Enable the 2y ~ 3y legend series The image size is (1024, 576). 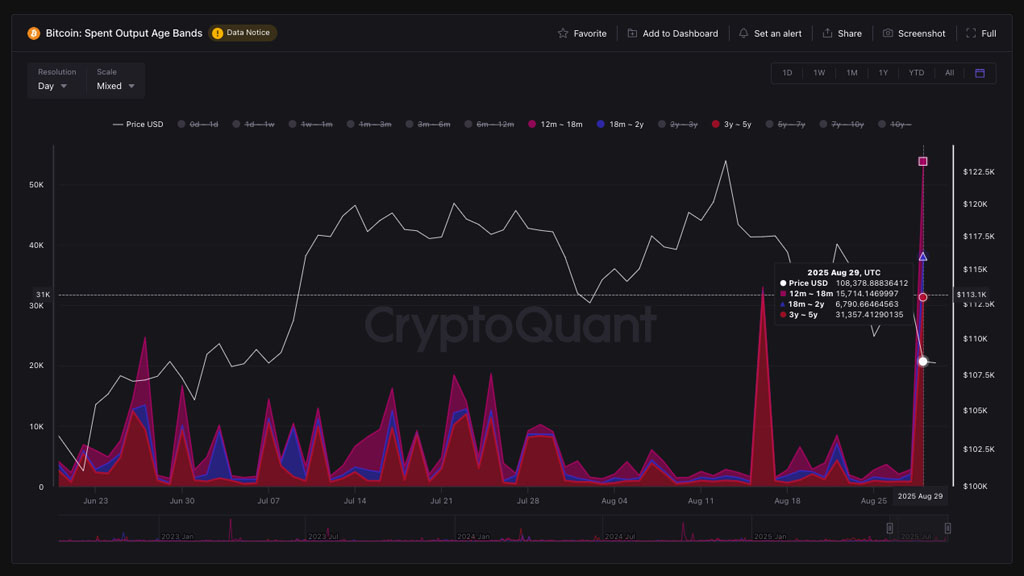coord(678,124)
